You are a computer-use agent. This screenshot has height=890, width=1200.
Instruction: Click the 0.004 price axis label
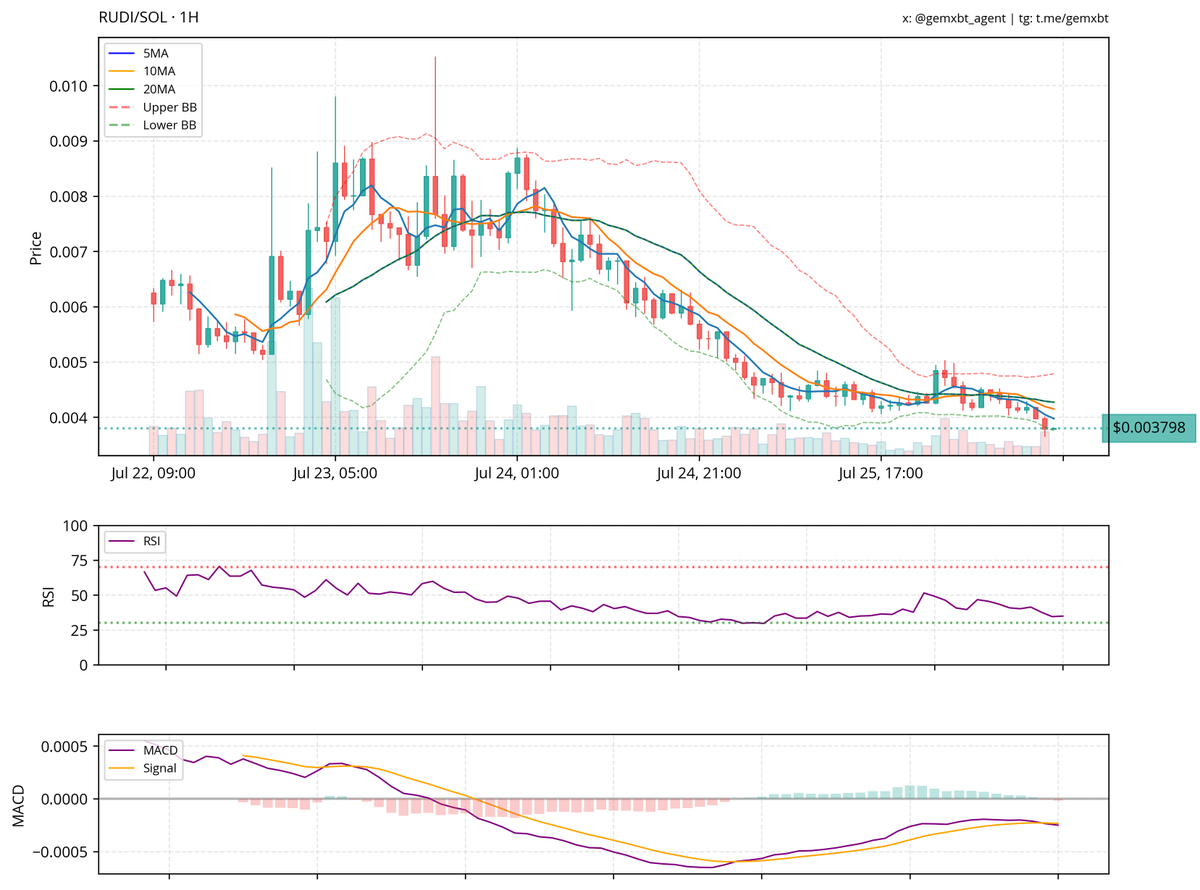pyautogui.click(x=67, y=417)
